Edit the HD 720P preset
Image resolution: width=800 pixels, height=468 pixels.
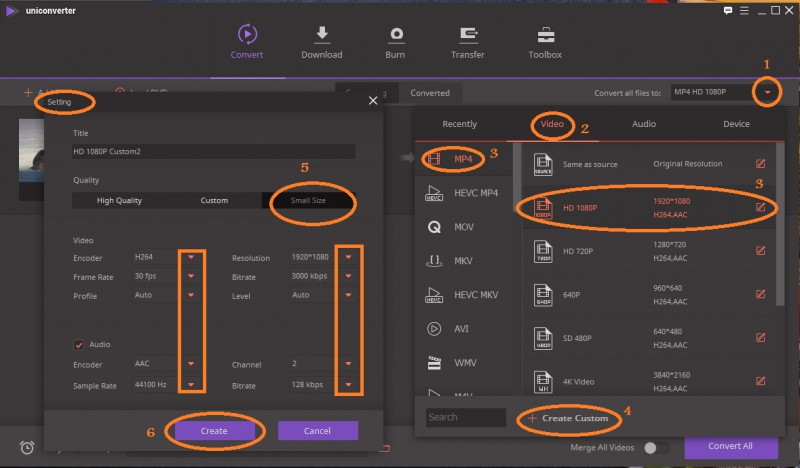tap(760, 250)
